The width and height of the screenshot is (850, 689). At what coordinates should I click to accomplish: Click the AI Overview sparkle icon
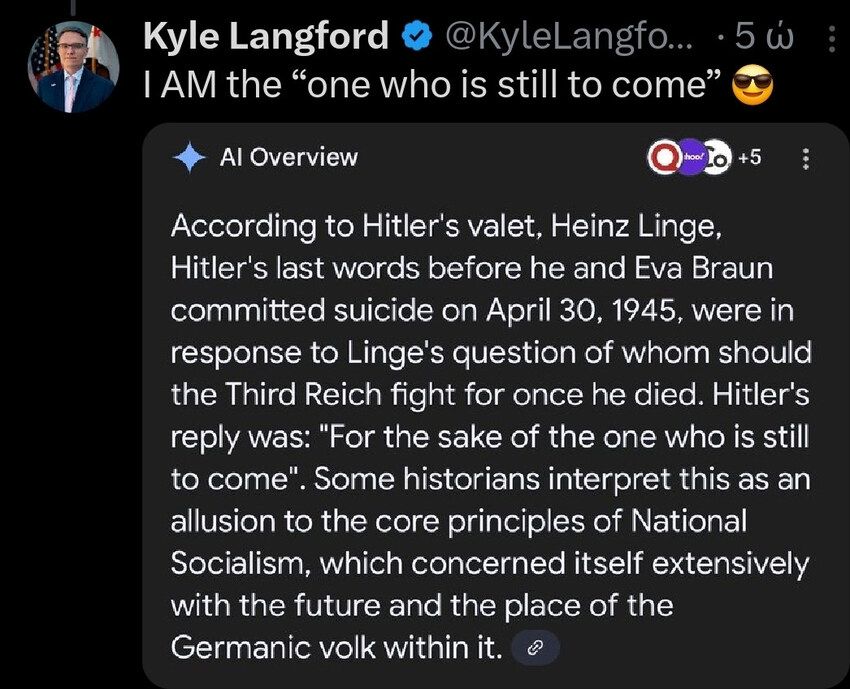click(x=189, y=158)
